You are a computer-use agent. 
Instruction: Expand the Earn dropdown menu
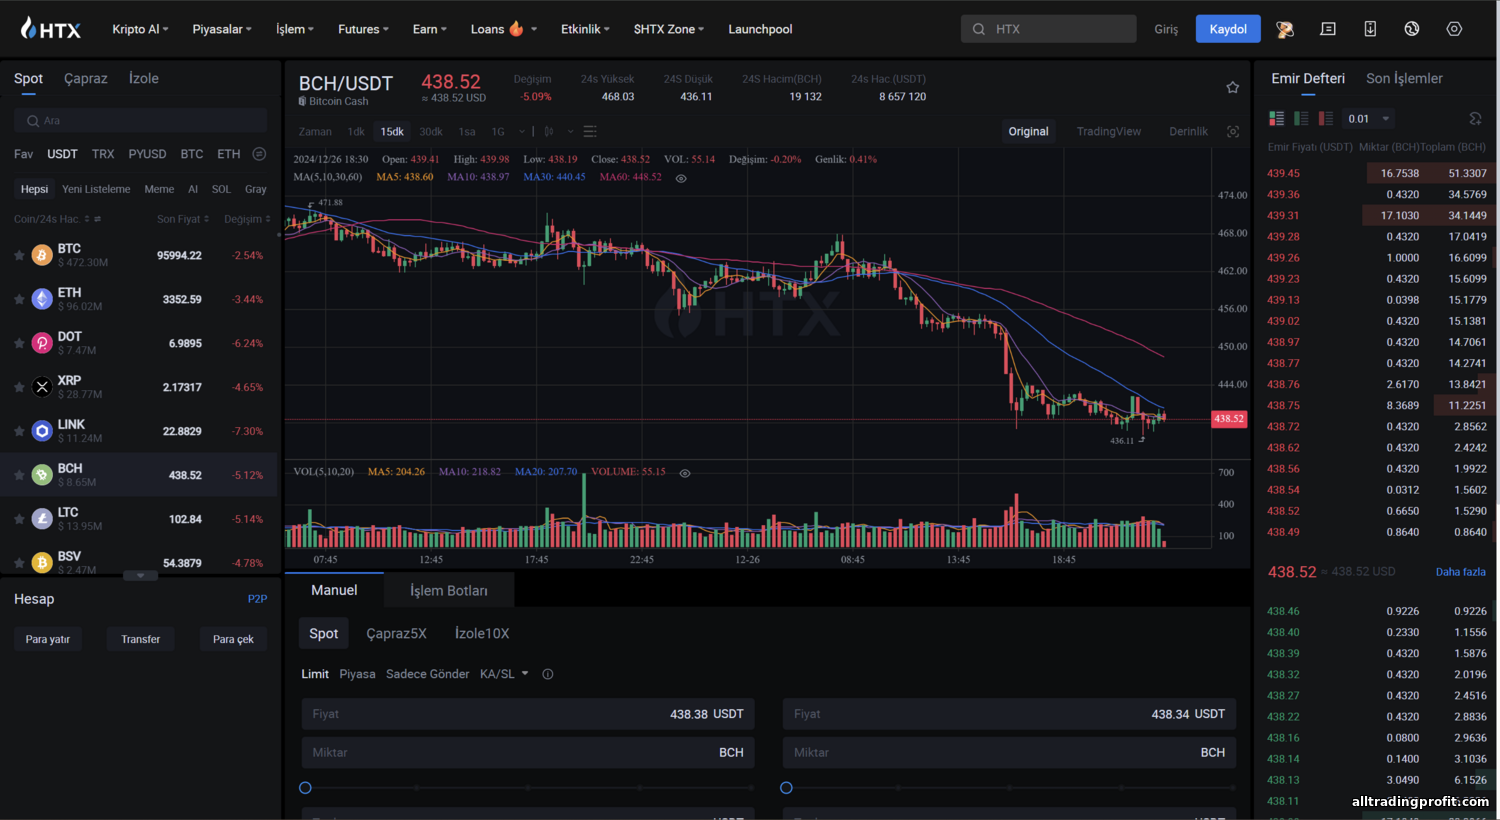[430, 29]
